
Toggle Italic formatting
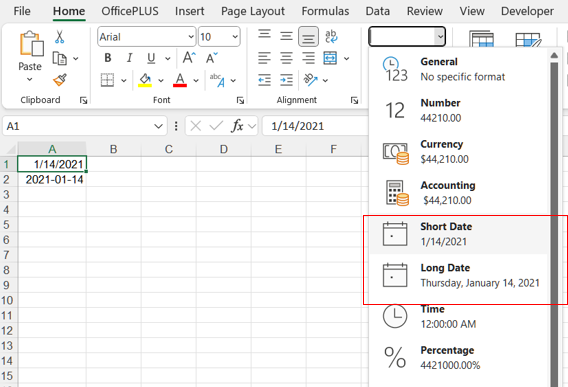(129, 58)
